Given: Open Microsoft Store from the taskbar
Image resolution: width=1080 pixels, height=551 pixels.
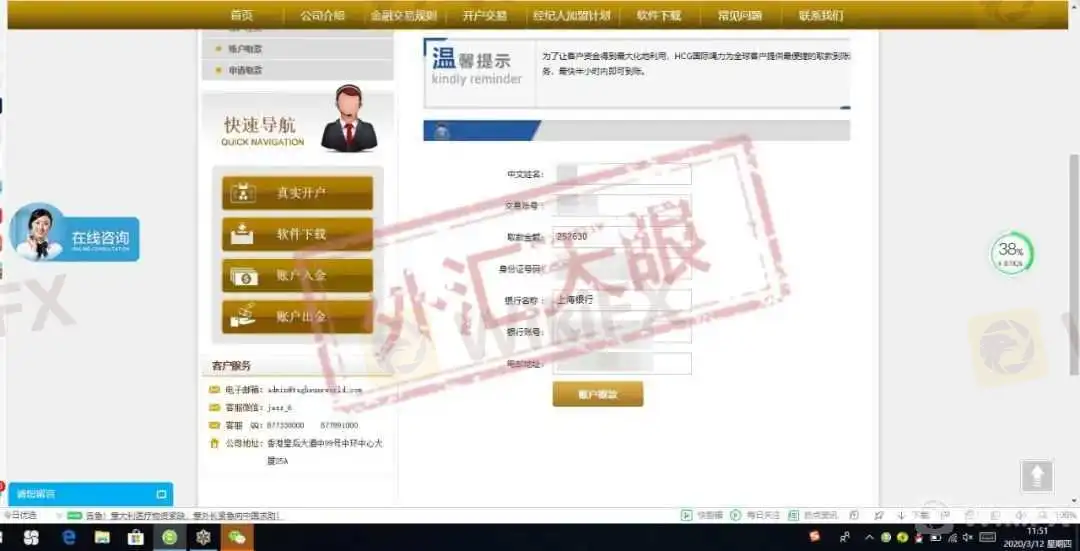Looking at the screenshot, I should [136, 537].
